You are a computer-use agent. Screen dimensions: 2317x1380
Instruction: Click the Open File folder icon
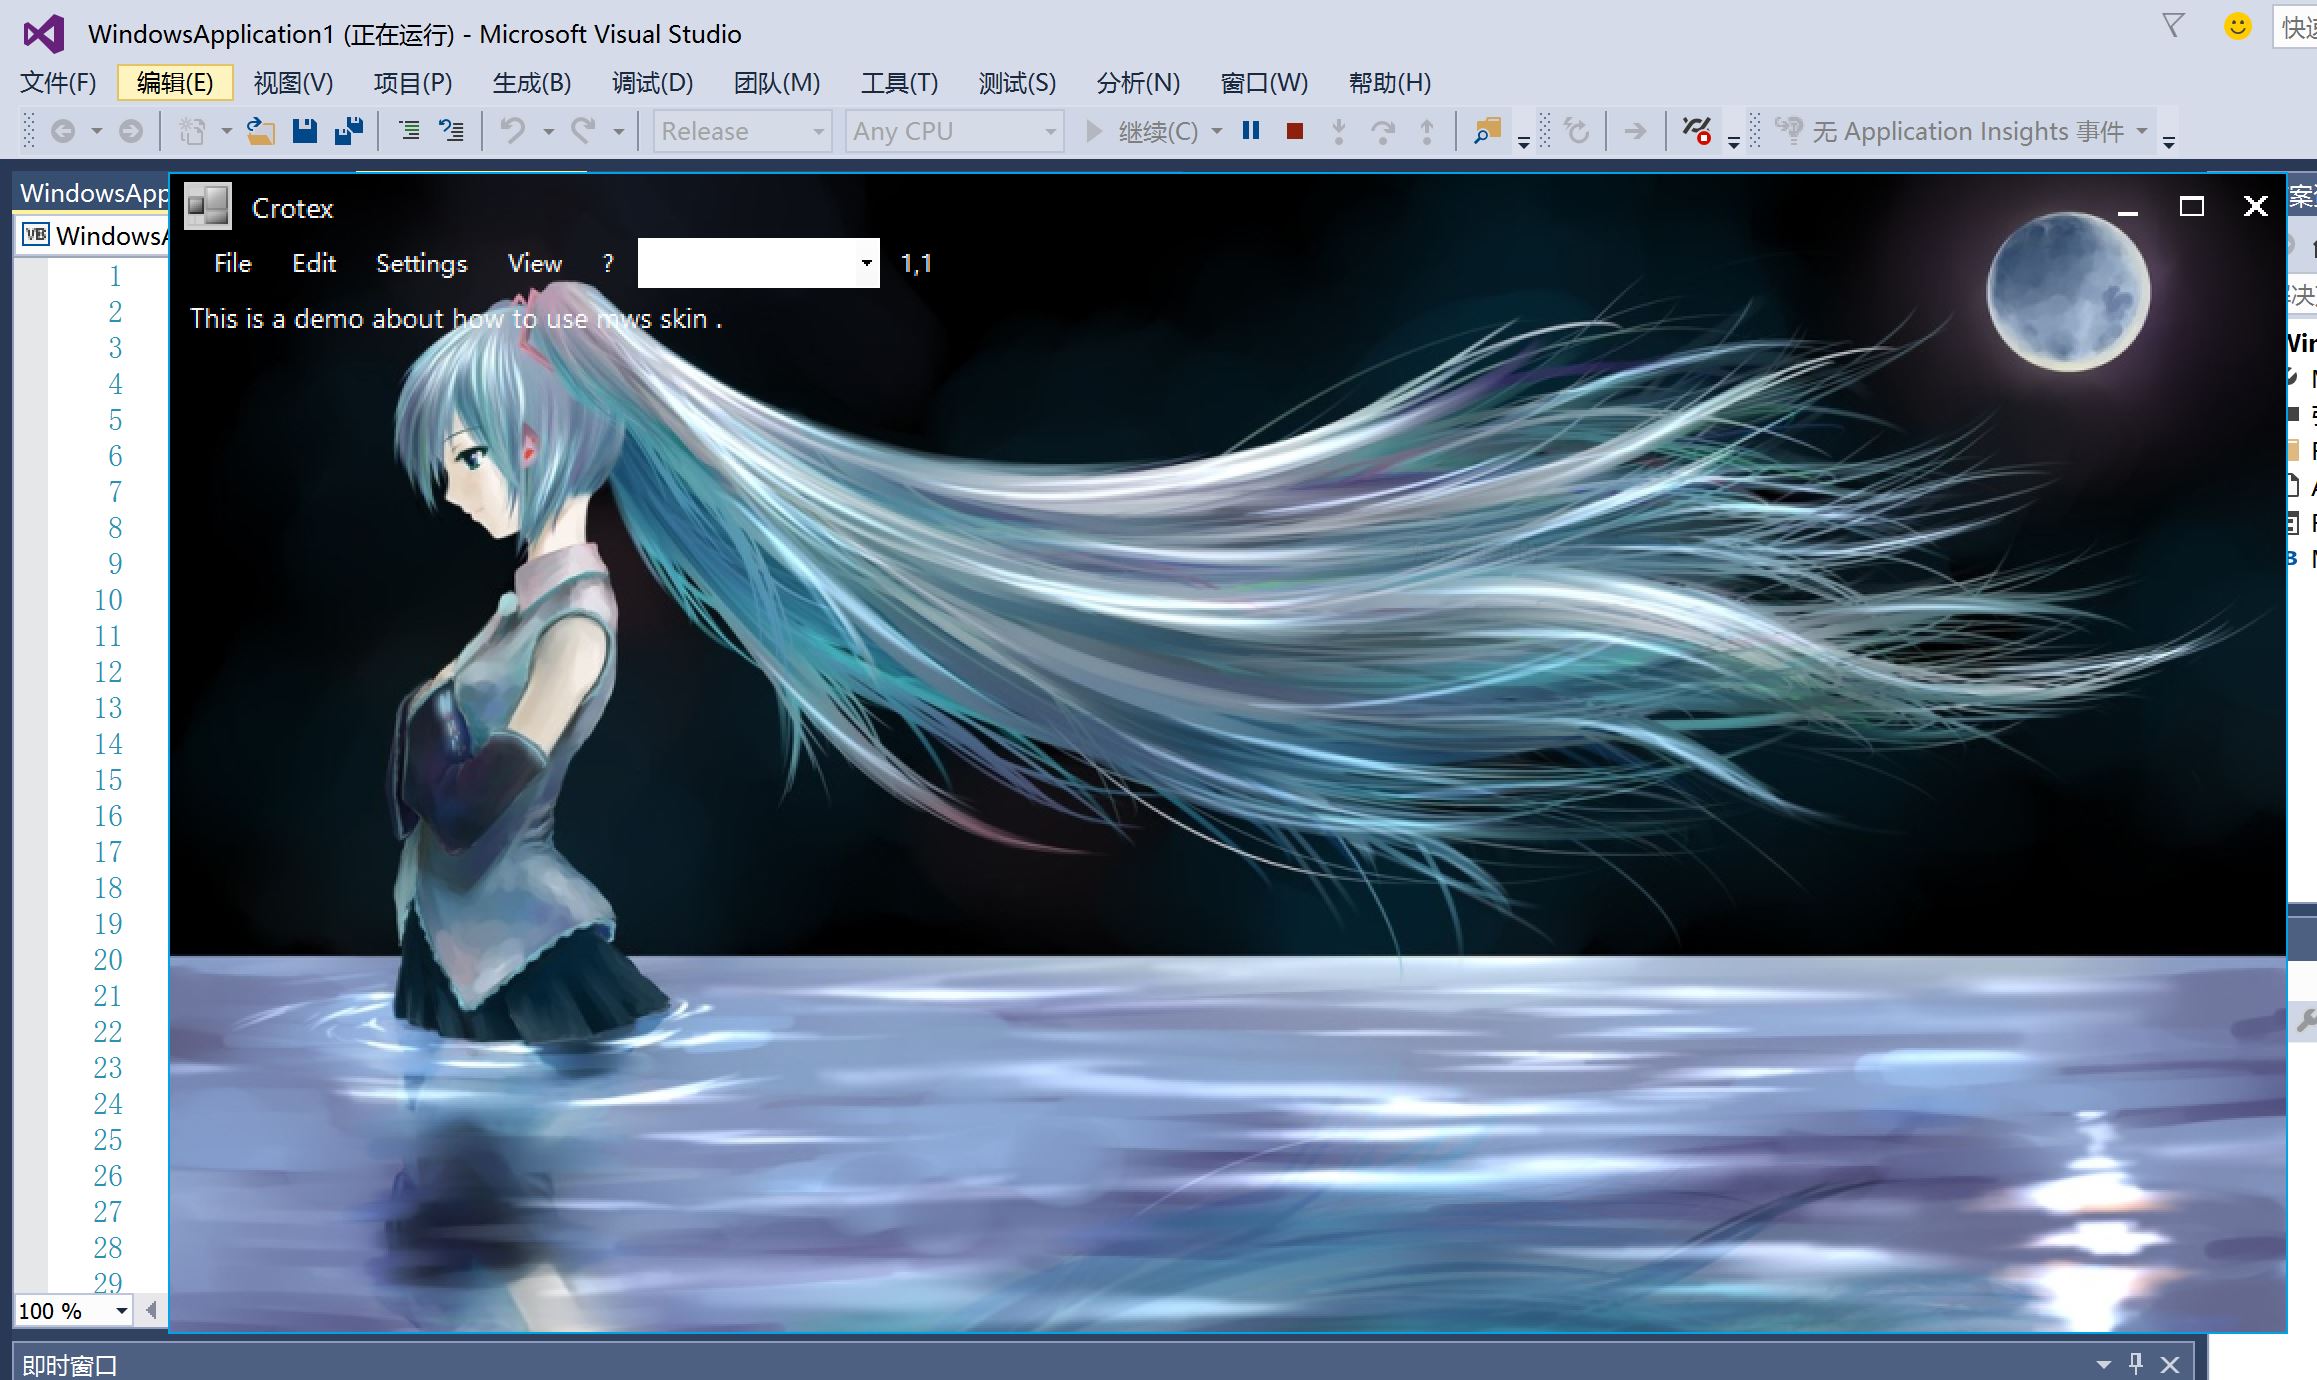pyautogui.click(x=261, y=131)
